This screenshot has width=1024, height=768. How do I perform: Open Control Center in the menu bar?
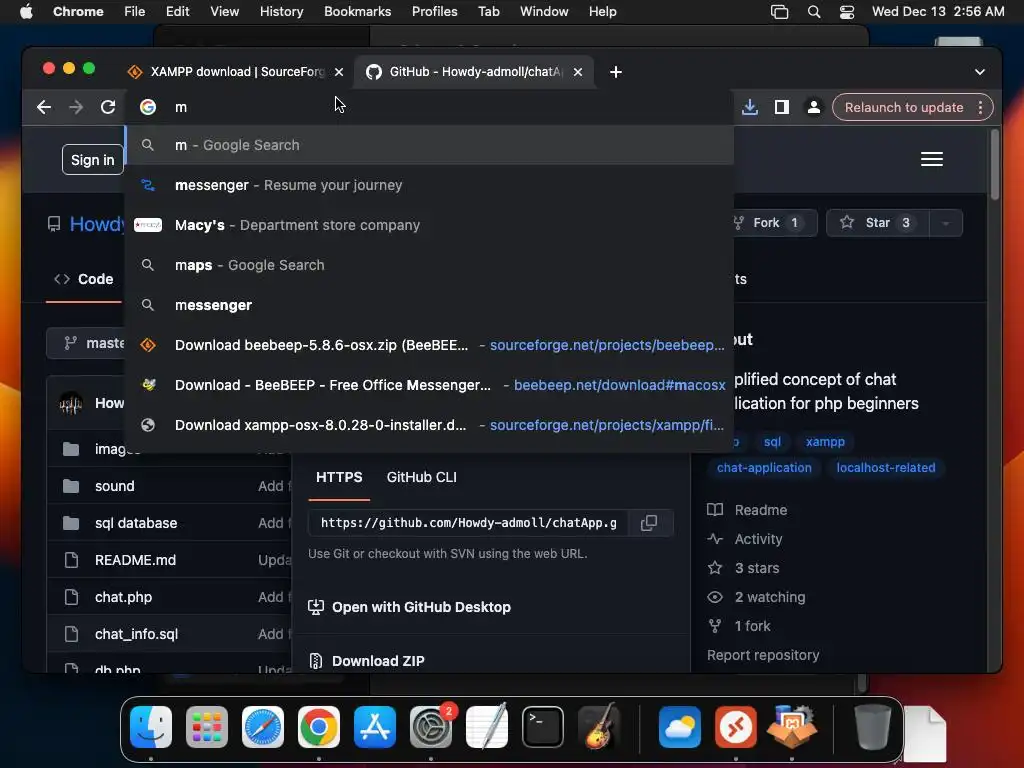(846, 12)
